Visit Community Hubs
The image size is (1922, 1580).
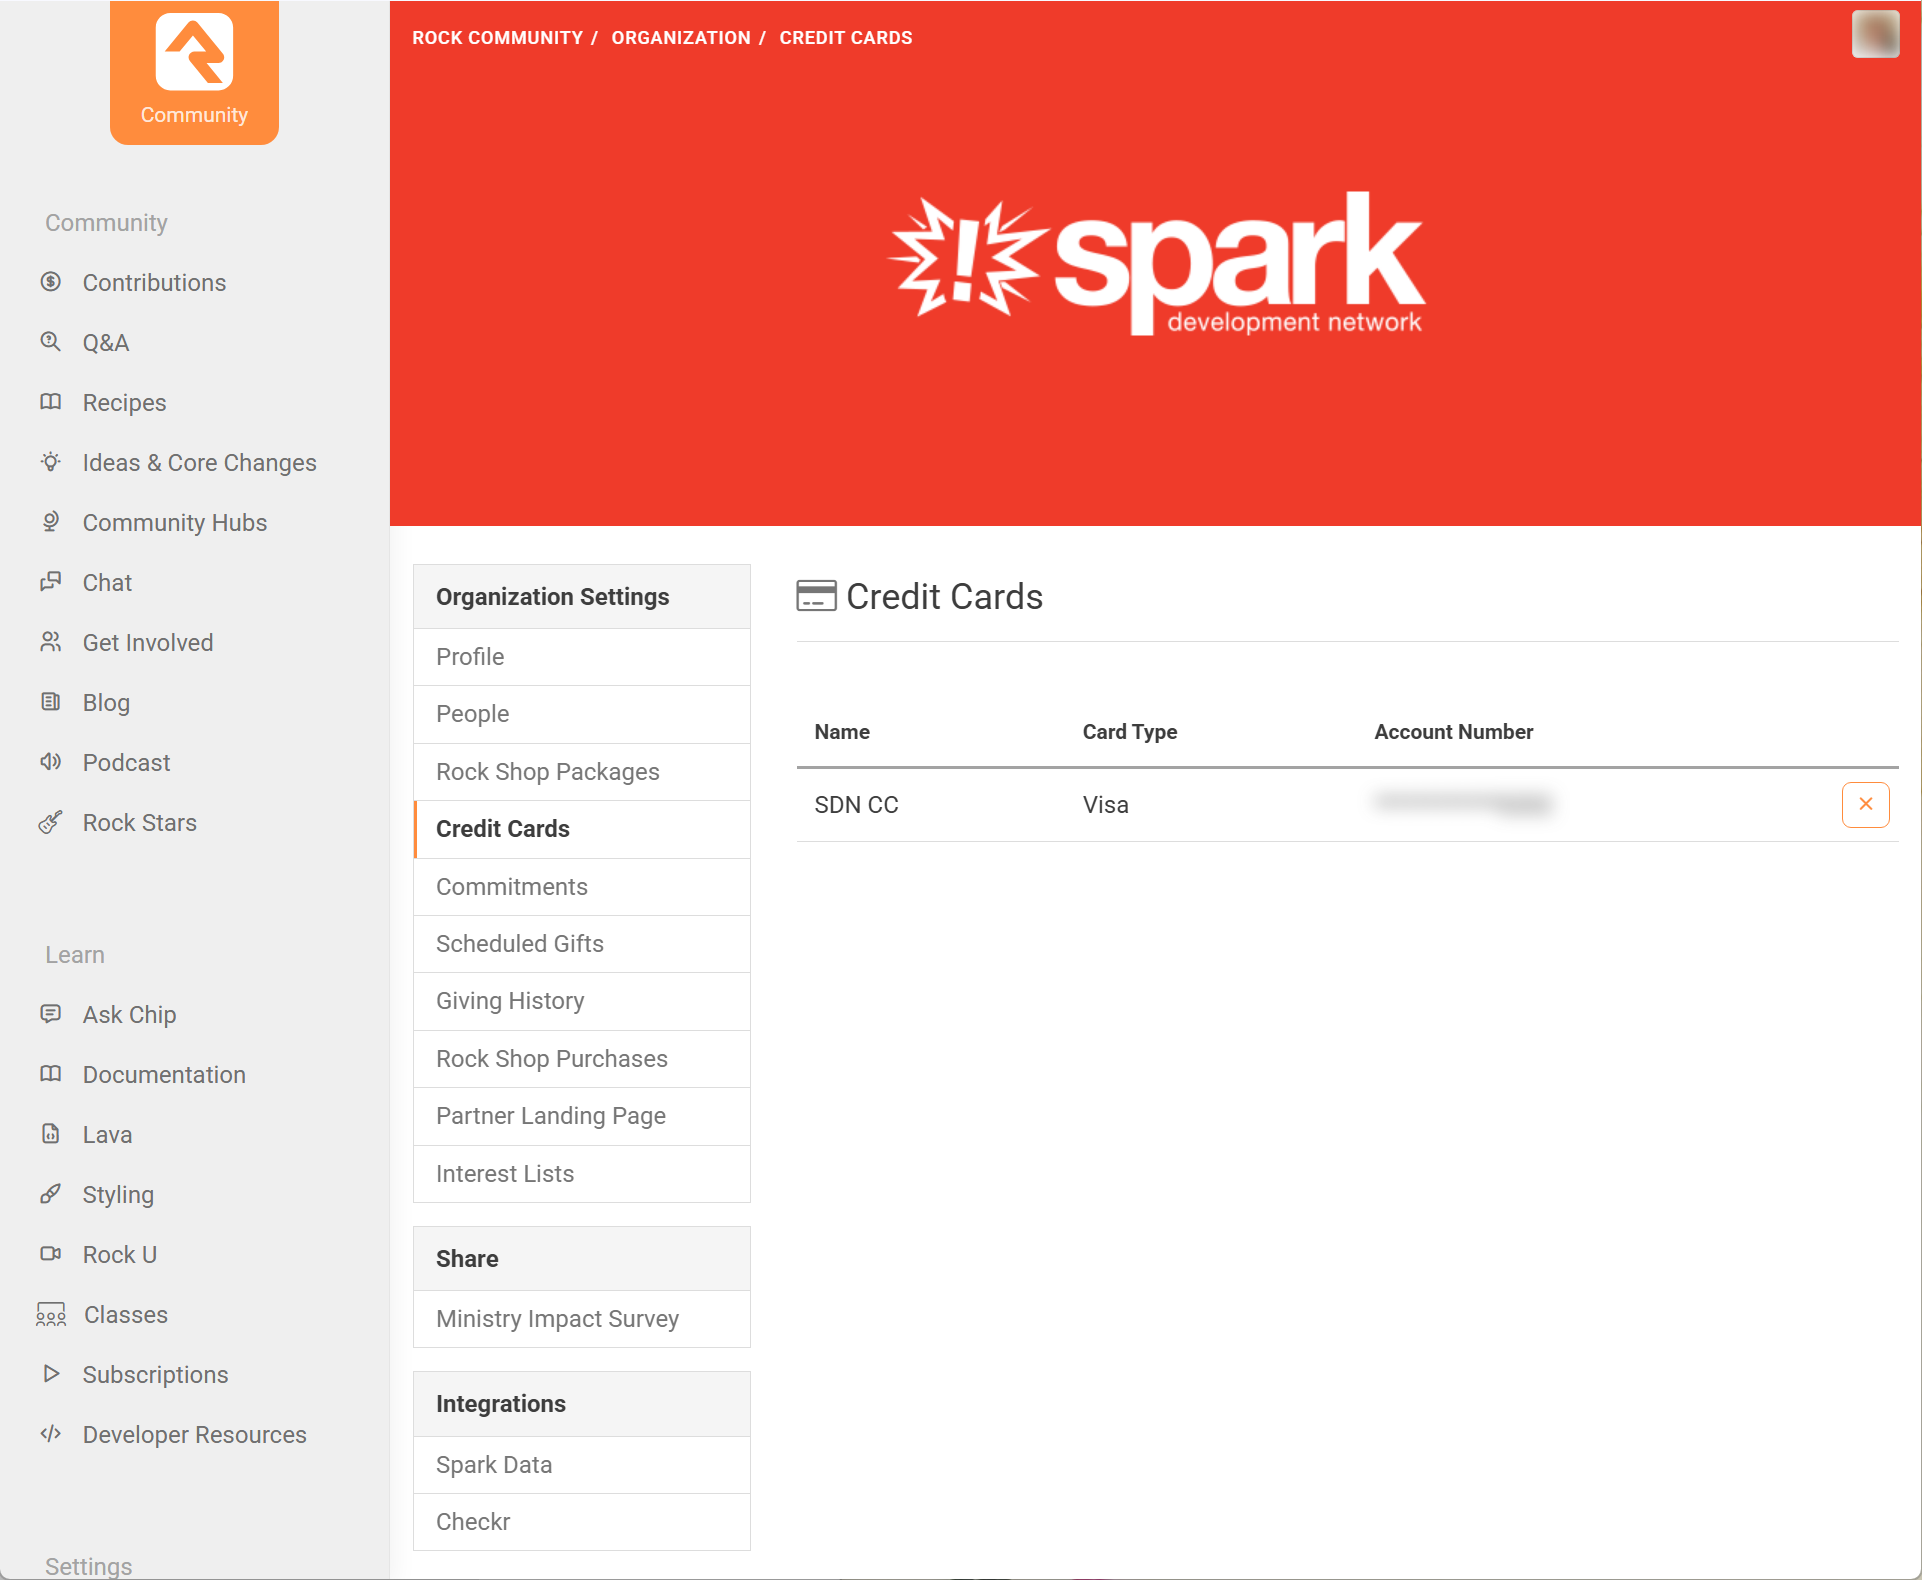click(x=175, y=523)
